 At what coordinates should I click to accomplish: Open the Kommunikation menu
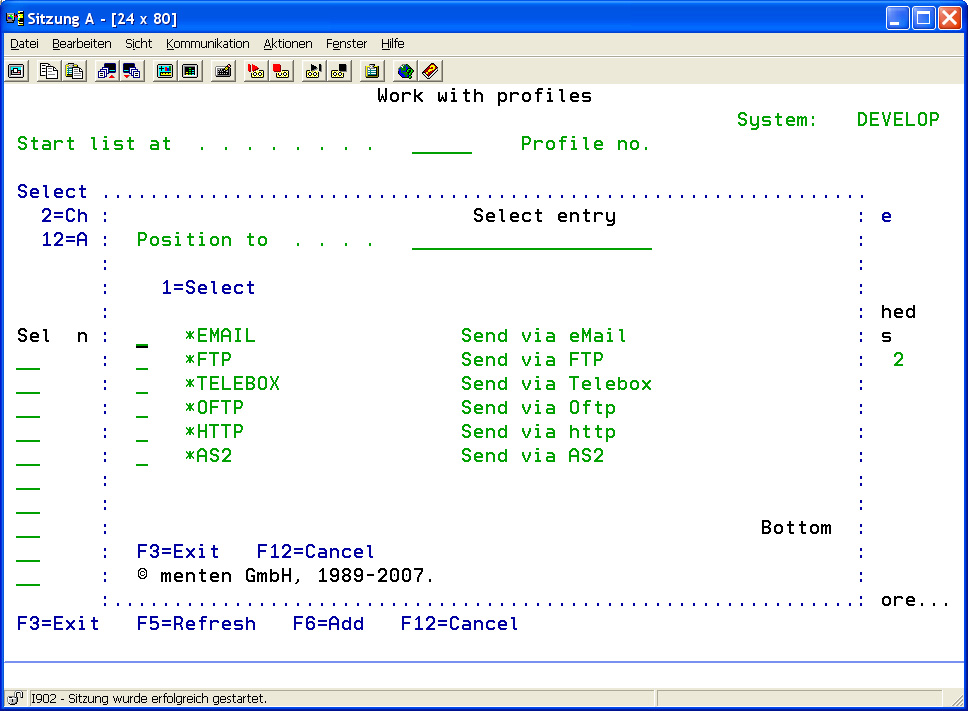(x=208, y=44)
